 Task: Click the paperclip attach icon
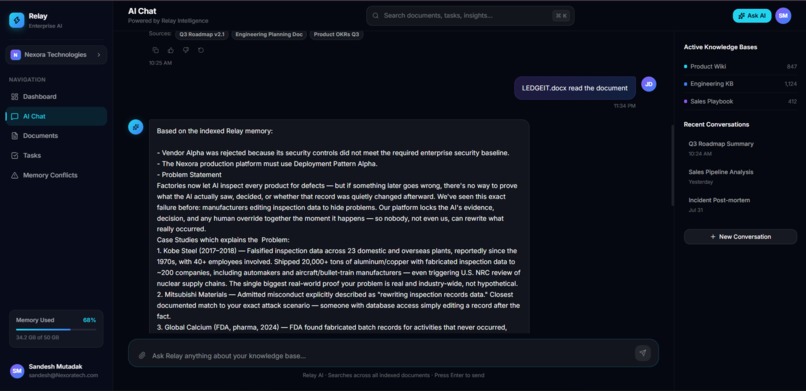[142, 355]
